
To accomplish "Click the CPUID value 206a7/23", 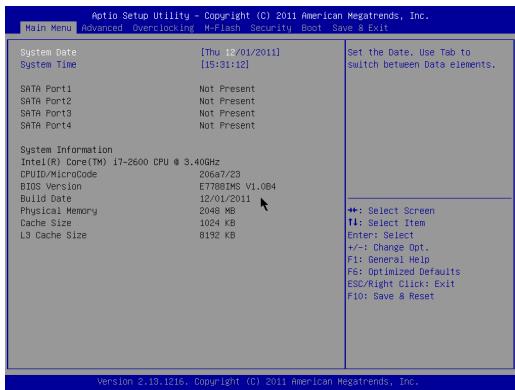I will 220,174.
